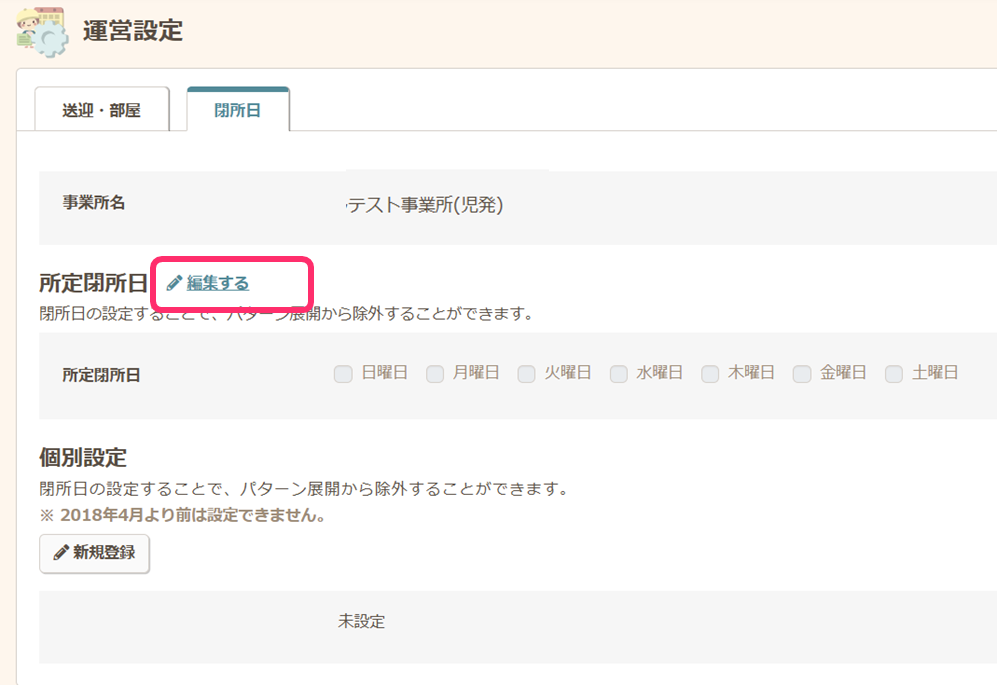Switch to the 送迎・部屋 tab
The image size is (997, 685).
(x=101, y=110)
